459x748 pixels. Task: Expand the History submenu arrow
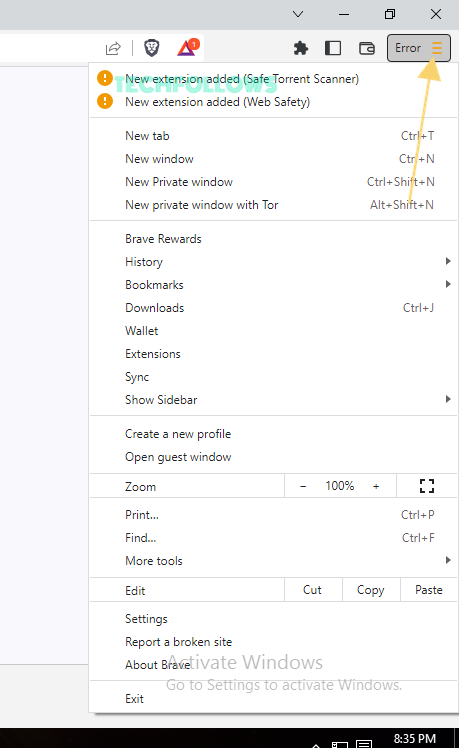[448, 261]
